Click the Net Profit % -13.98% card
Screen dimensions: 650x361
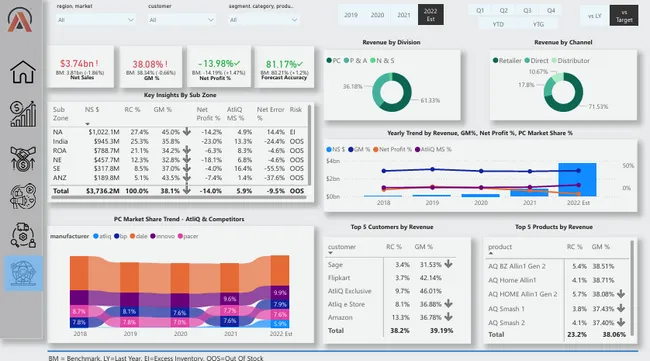(219, 67)
